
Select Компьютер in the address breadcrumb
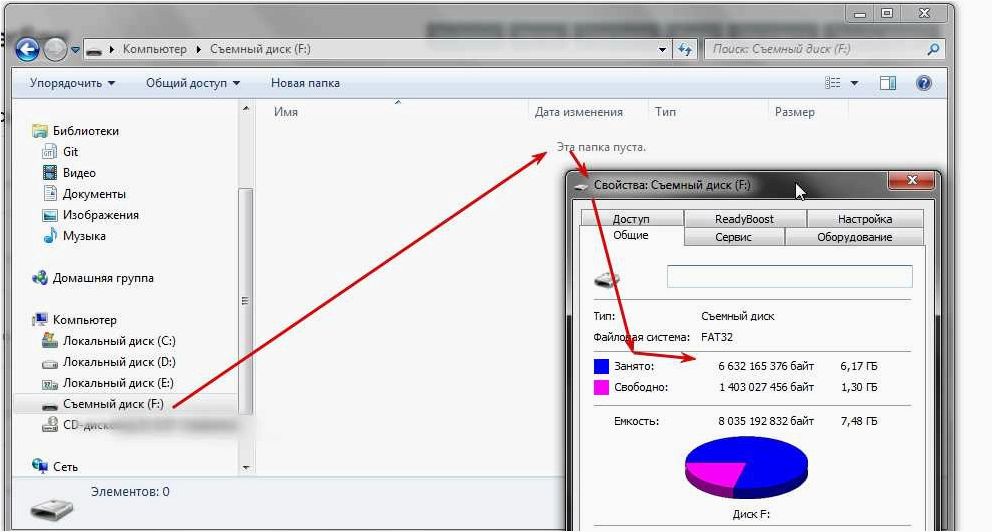coord(154,49)
